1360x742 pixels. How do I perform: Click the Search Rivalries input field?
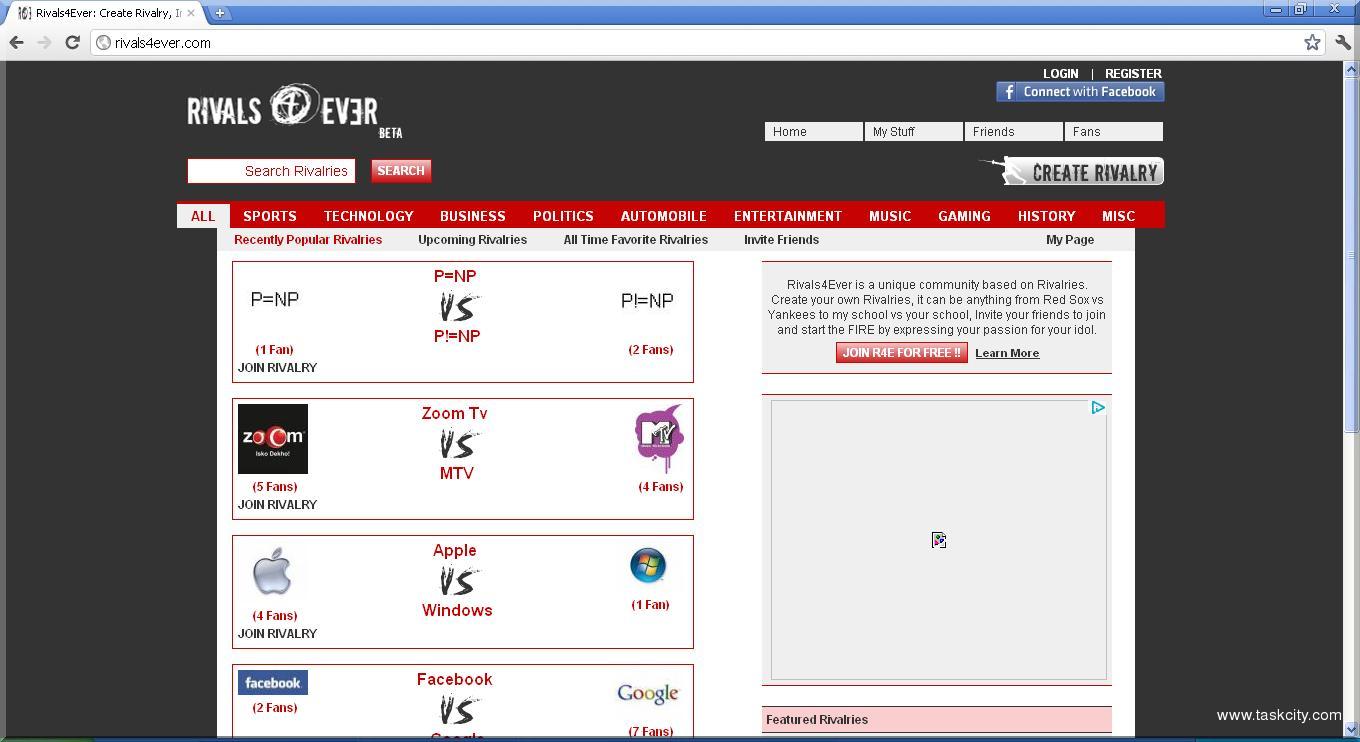271,171
